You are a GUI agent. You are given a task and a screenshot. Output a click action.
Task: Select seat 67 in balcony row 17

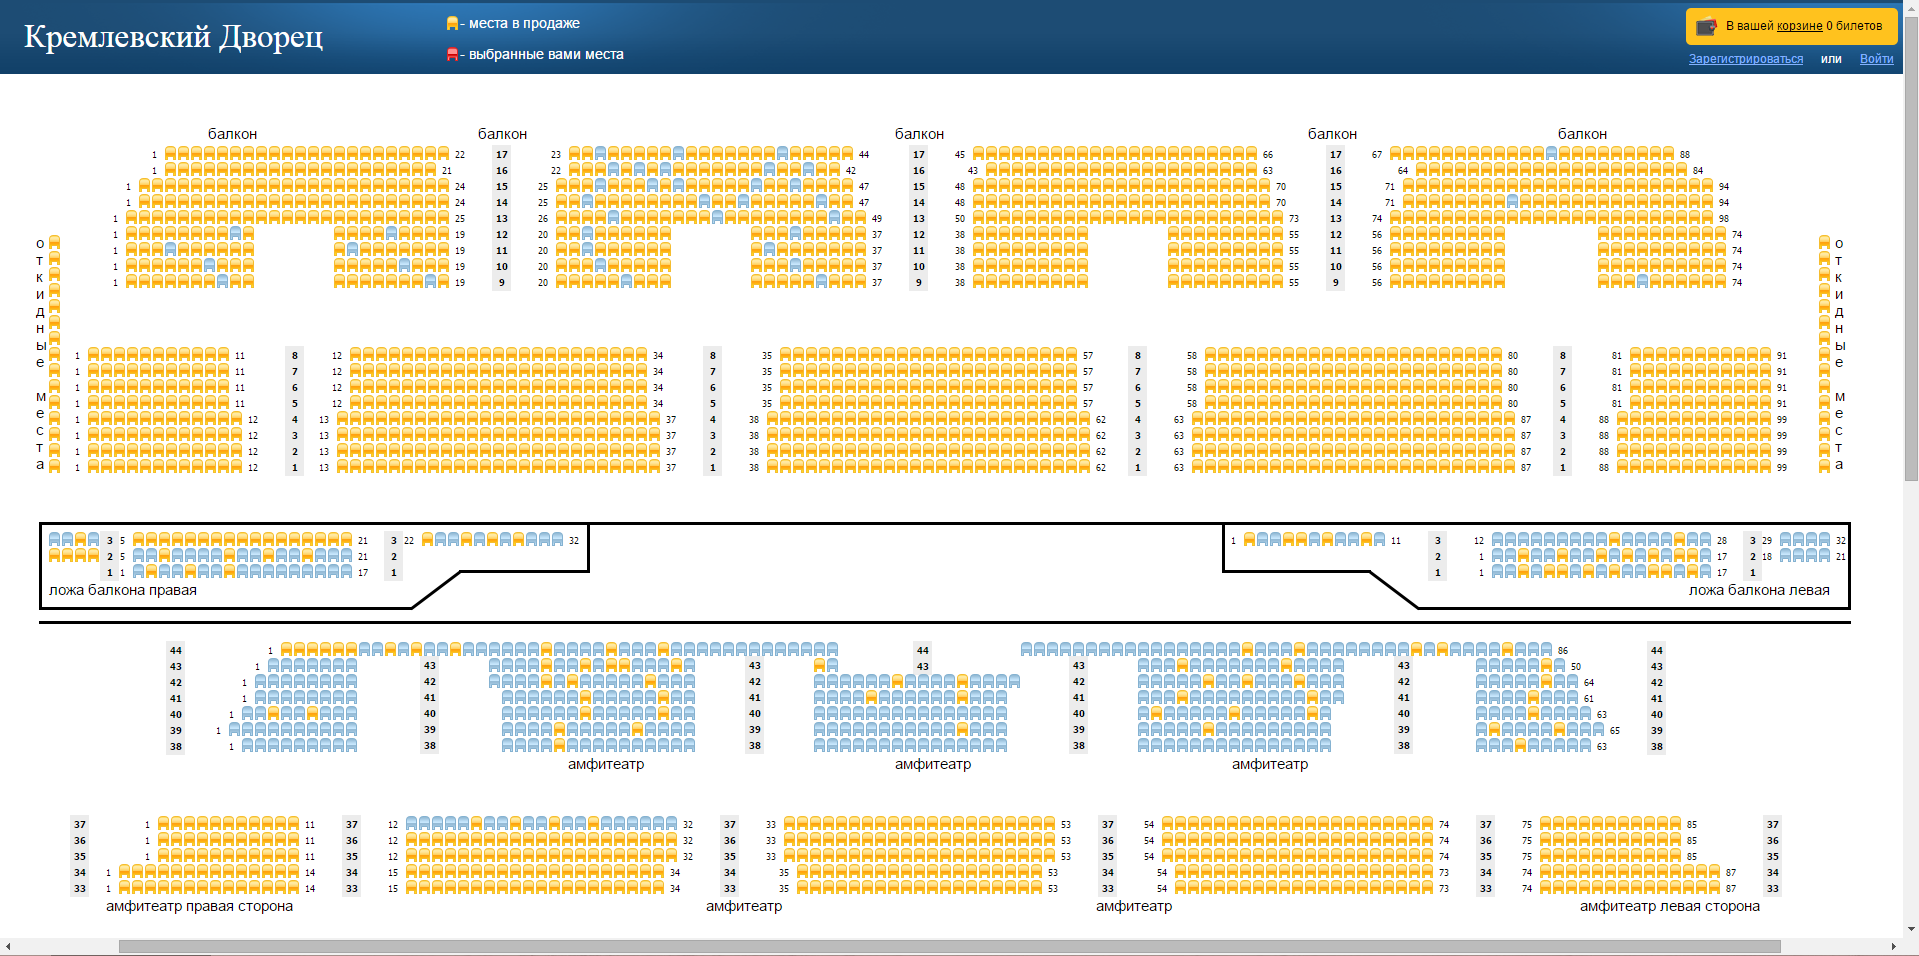(x=1396, y=154)
